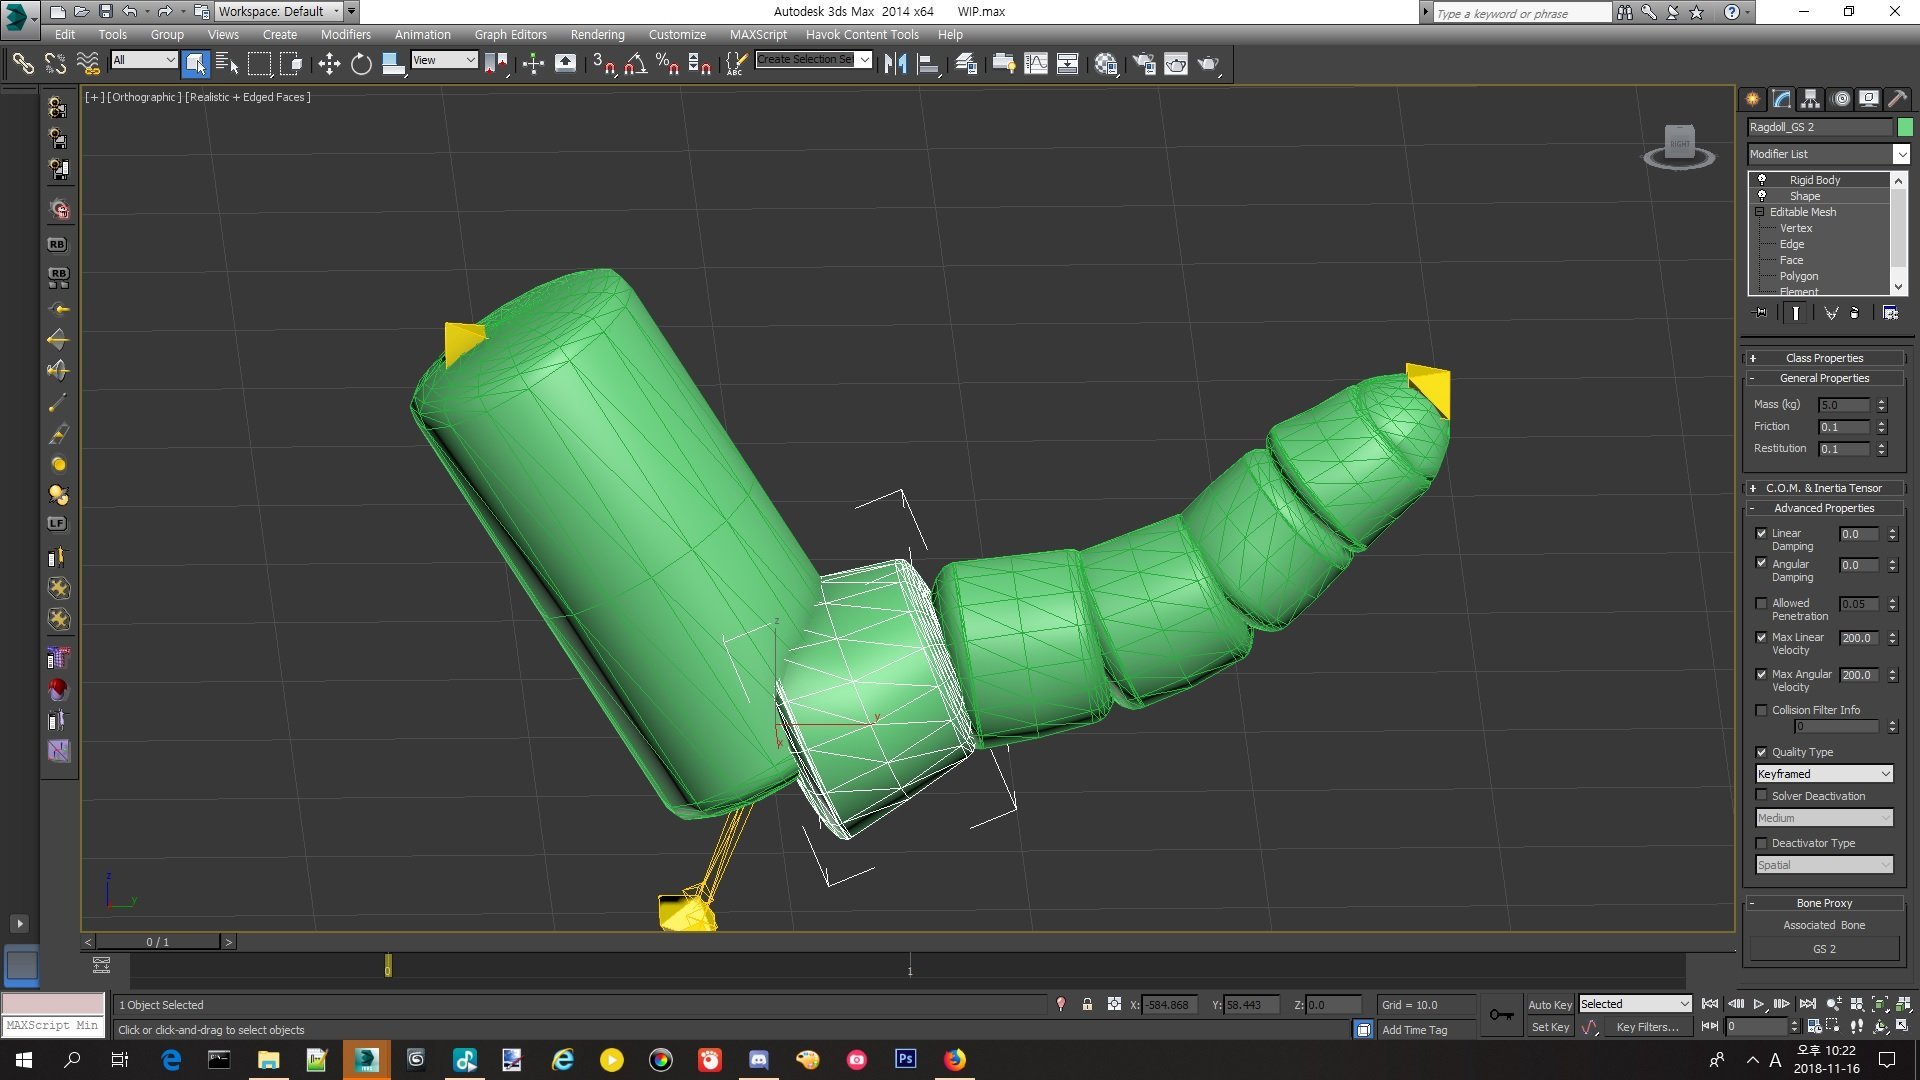
Task: Click the Select Object tool icon
Action: (x=195, y=62)
